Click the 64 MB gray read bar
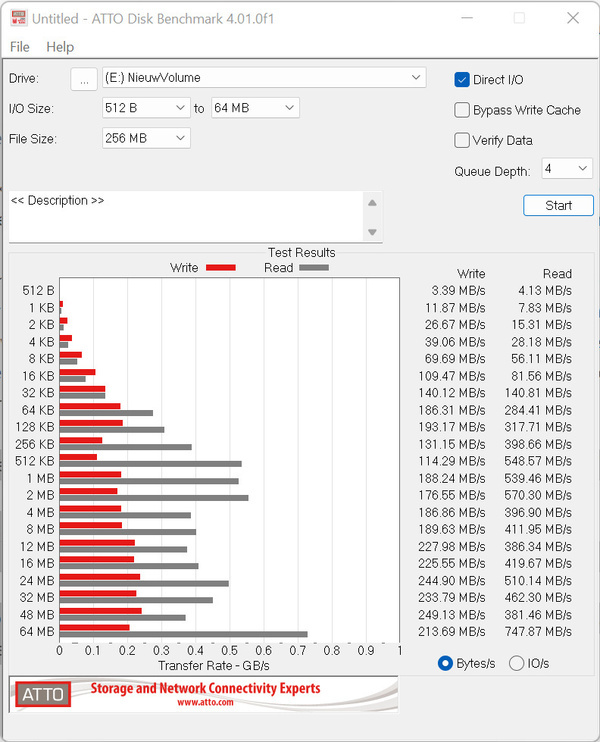The height and width of the screenshot is (742, 600). point(184,634)
